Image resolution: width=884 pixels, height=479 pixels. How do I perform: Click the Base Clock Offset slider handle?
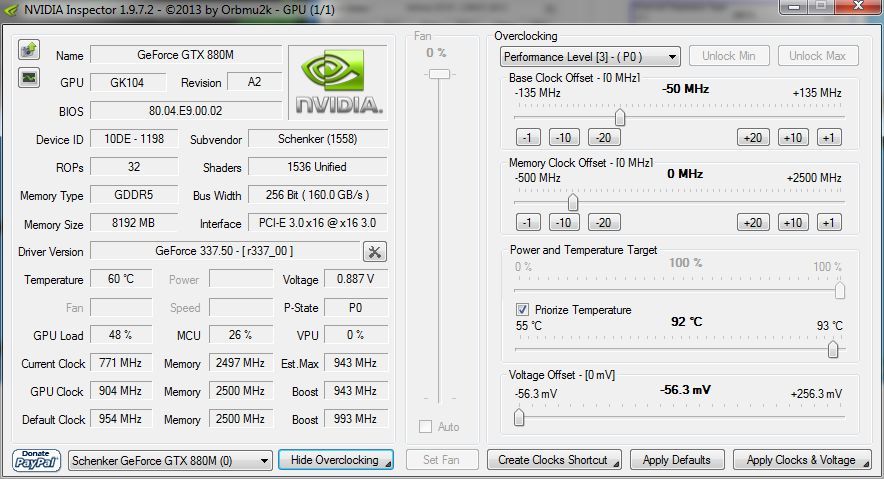point(620,117)
